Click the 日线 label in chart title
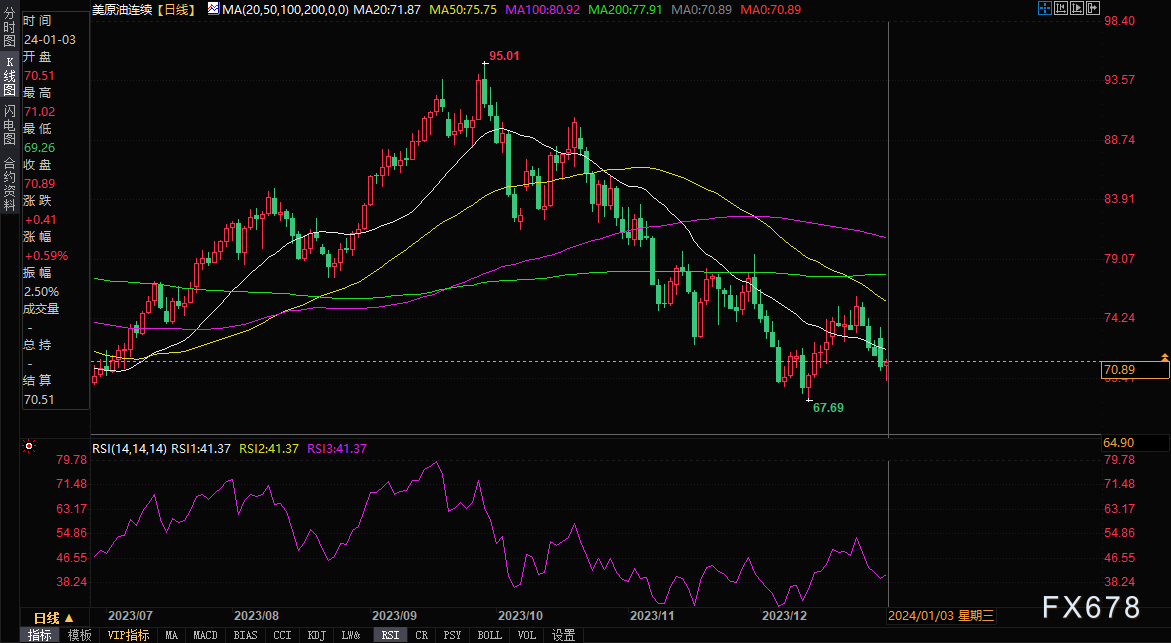 [x=176, y=10]
